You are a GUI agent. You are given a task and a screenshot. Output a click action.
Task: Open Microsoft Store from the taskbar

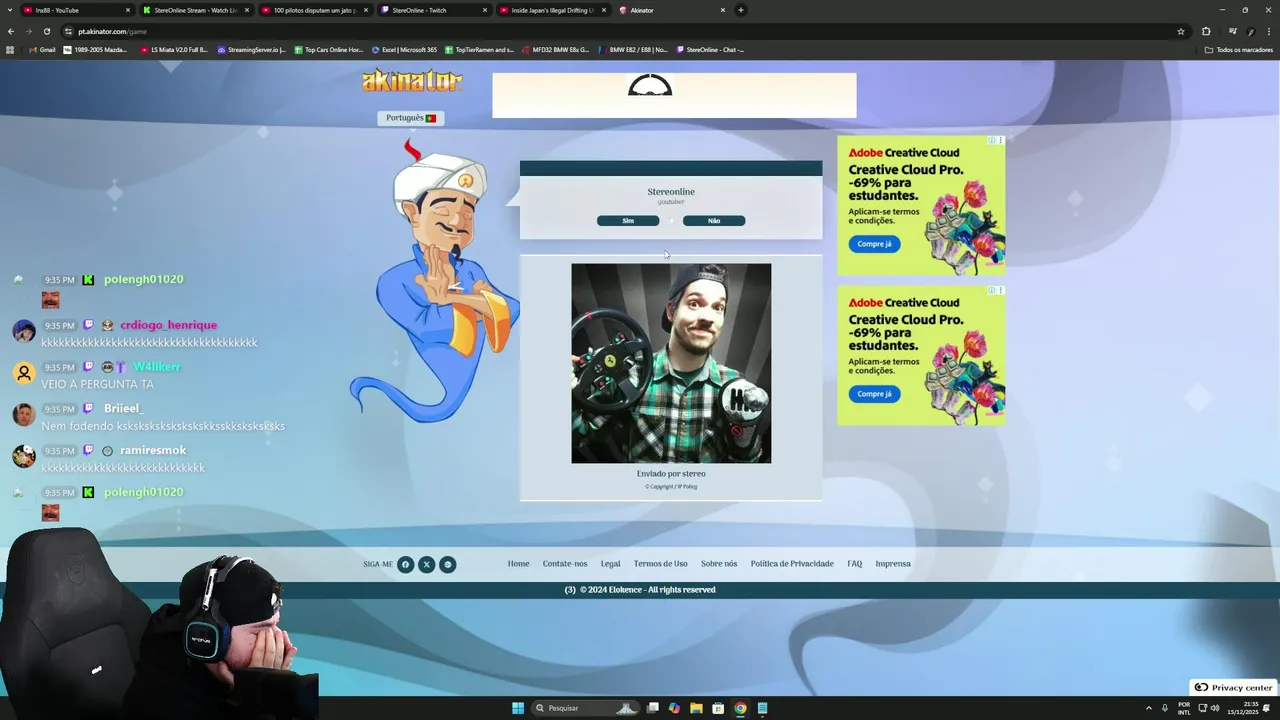click(x=718, y=708)
